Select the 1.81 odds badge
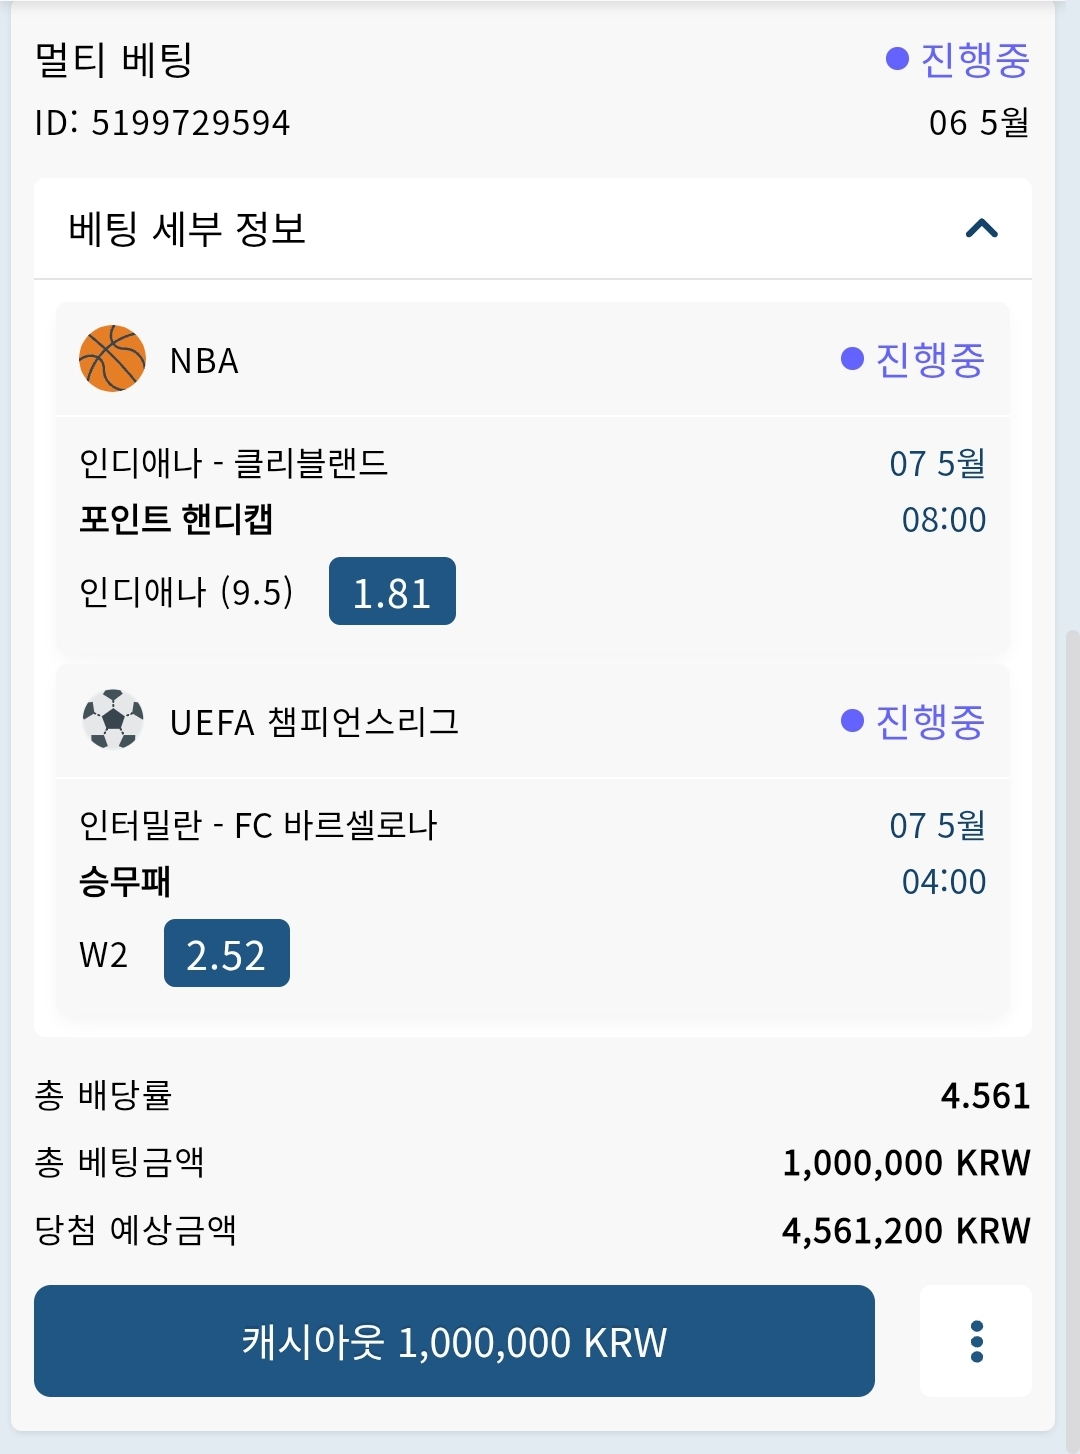 pos(392,592)
